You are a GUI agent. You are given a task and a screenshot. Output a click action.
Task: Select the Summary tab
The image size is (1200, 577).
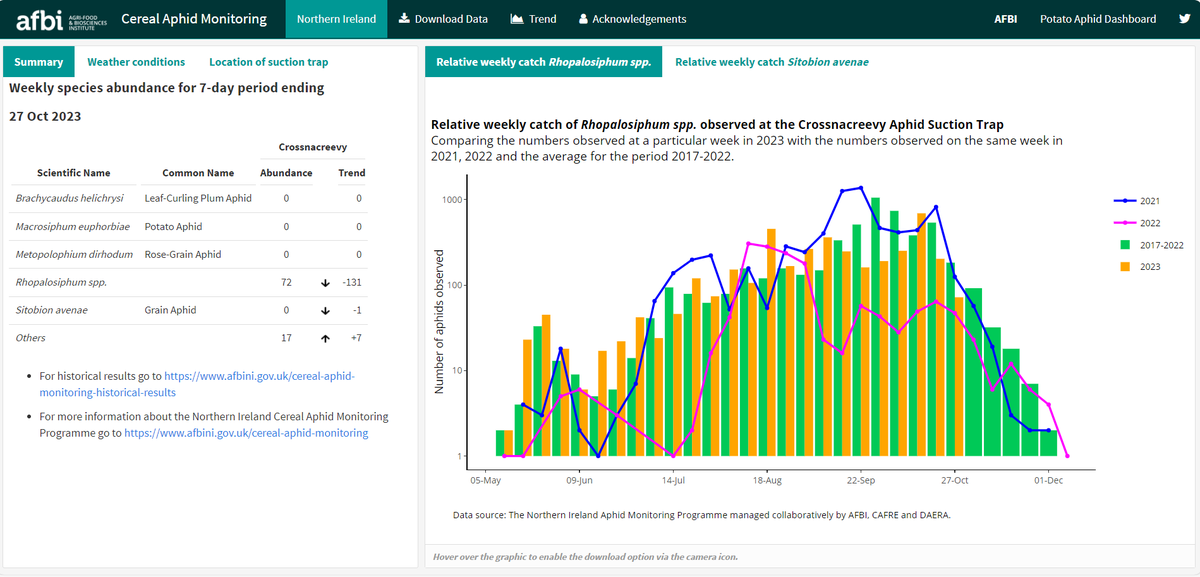38,61
